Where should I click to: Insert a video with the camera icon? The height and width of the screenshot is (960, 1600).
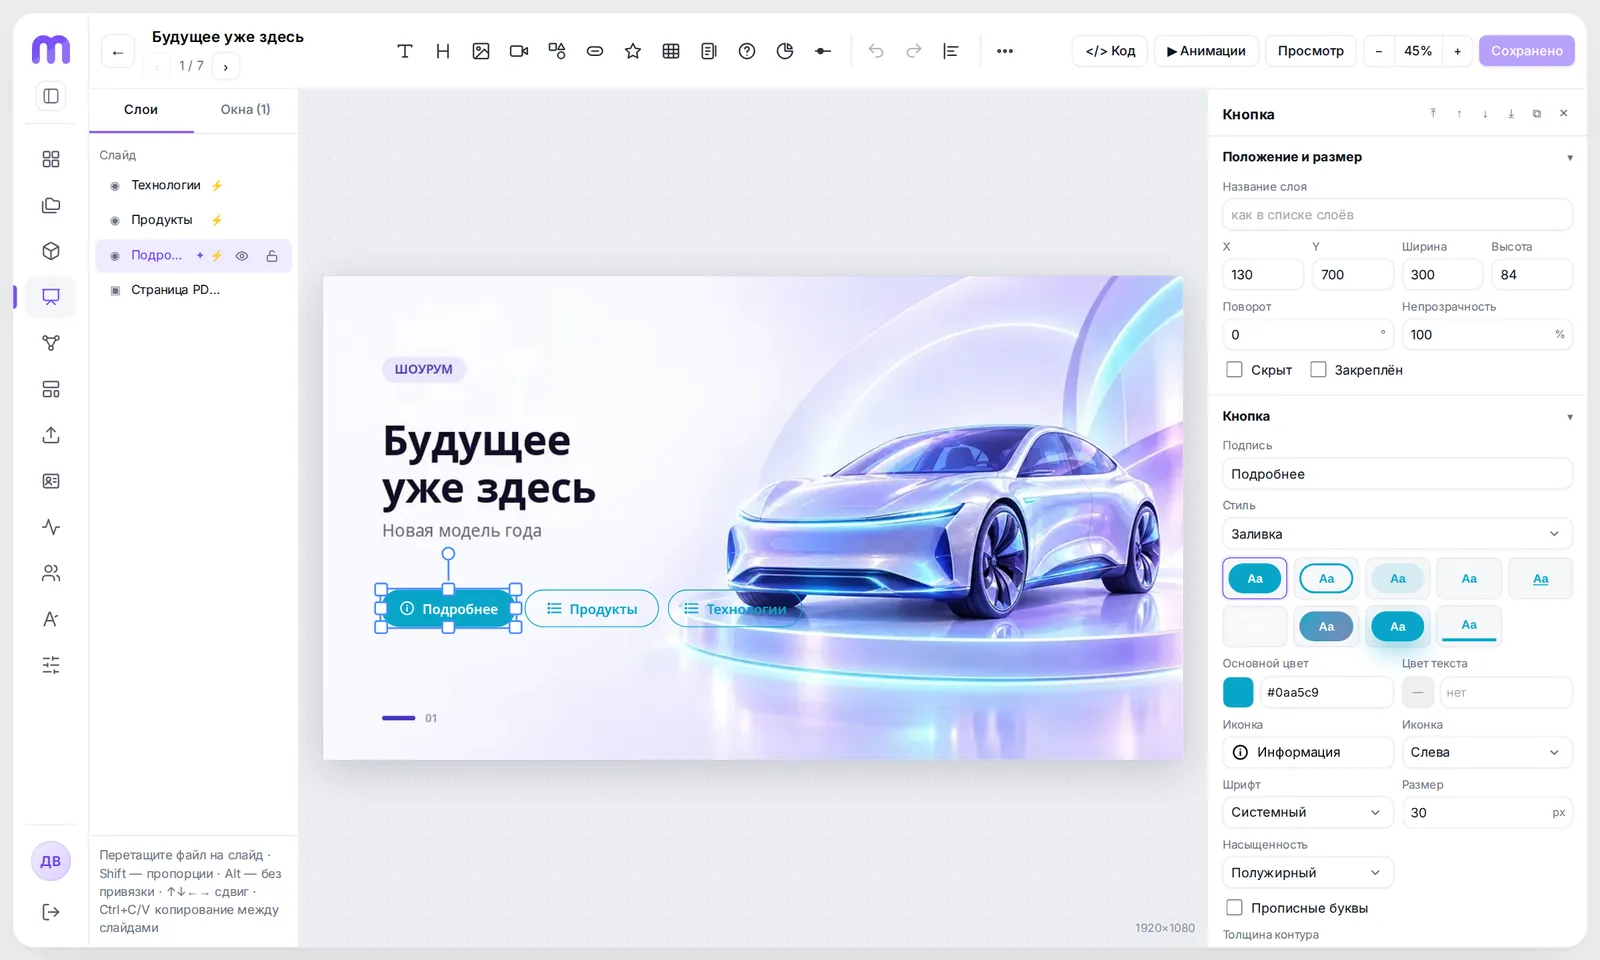519,51
